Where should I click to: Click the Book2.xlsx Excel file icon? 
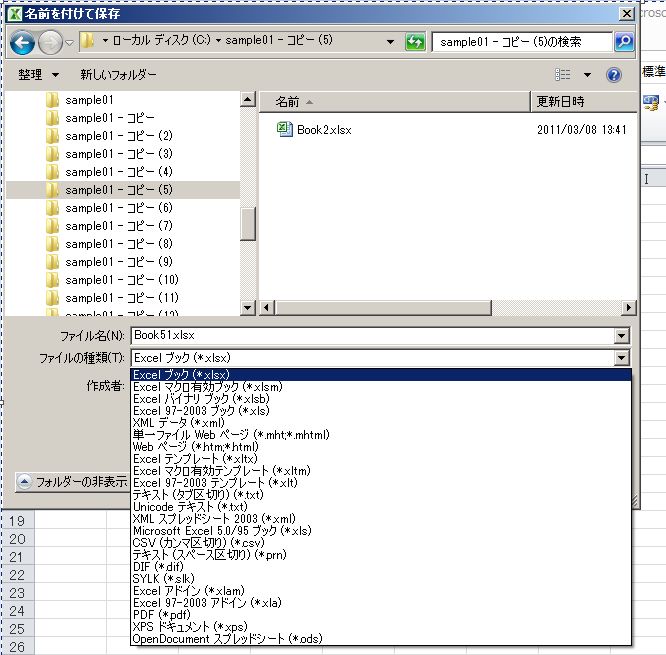(284, 129)
